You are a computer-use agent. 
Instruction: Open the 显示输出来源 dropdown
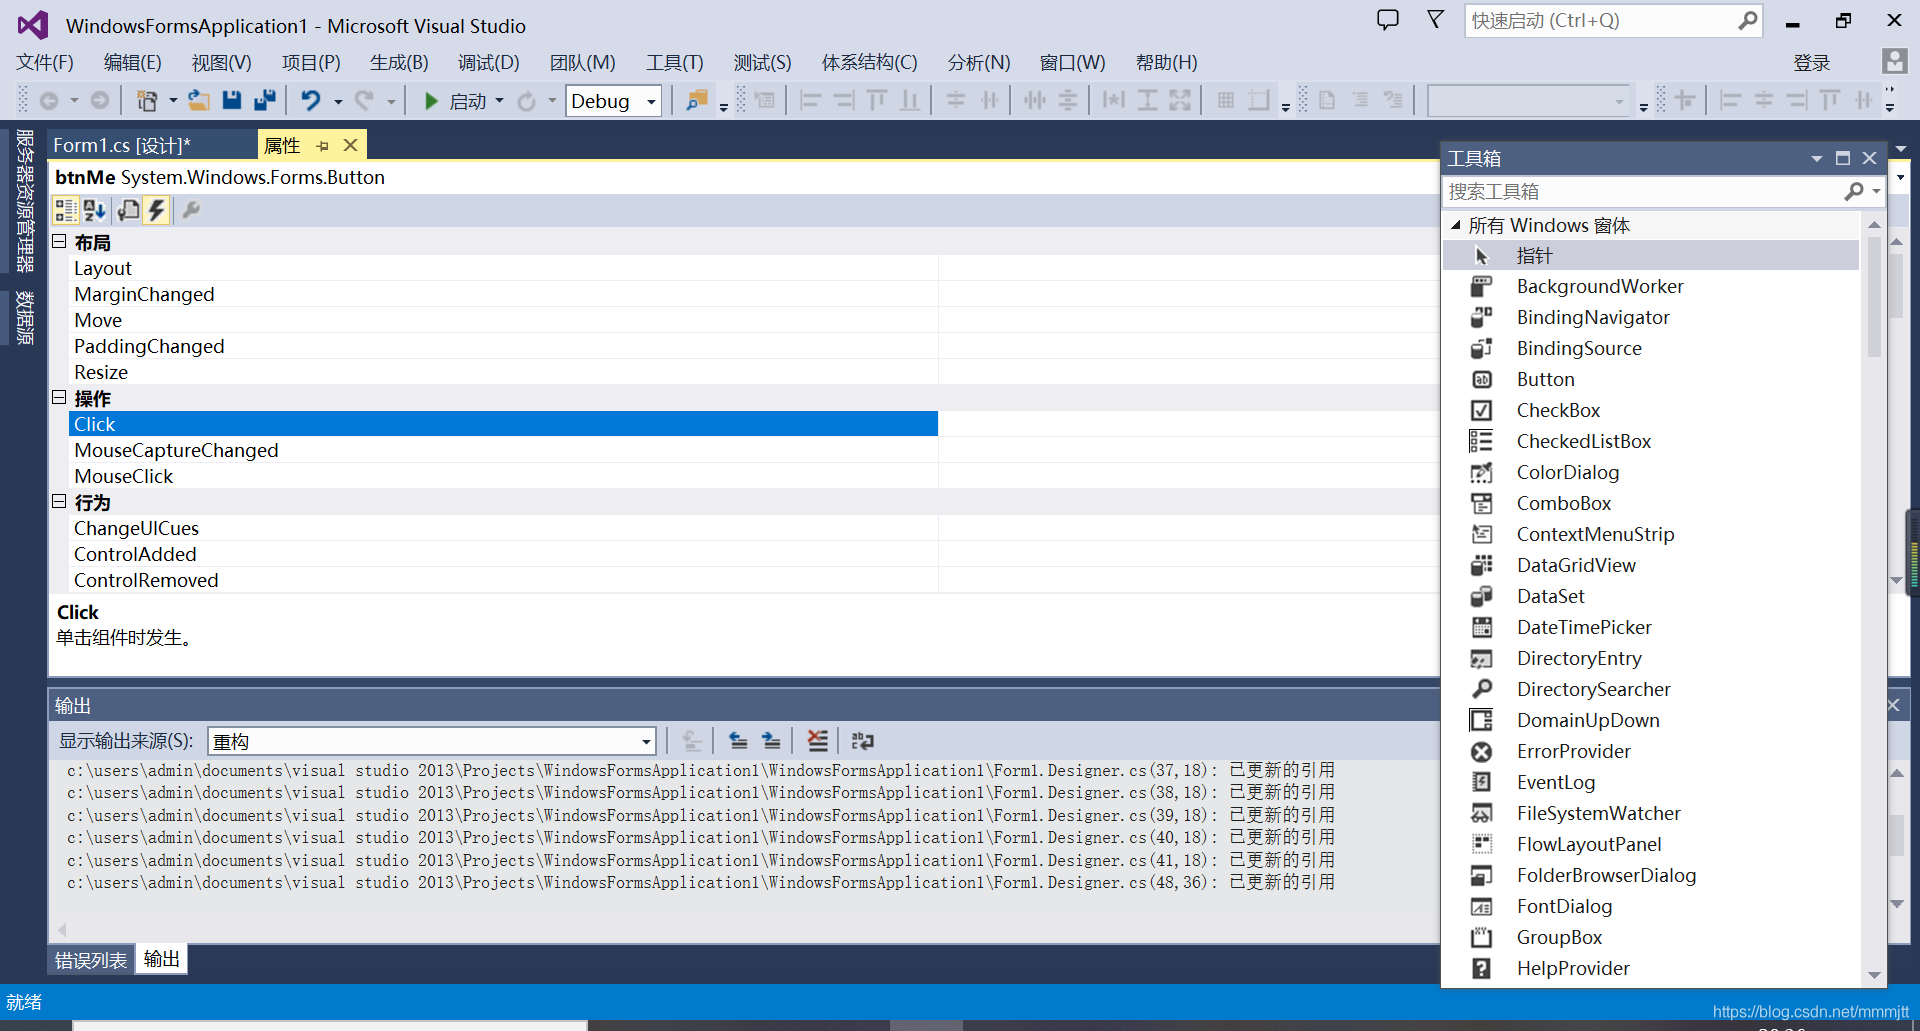coord(646,741)
